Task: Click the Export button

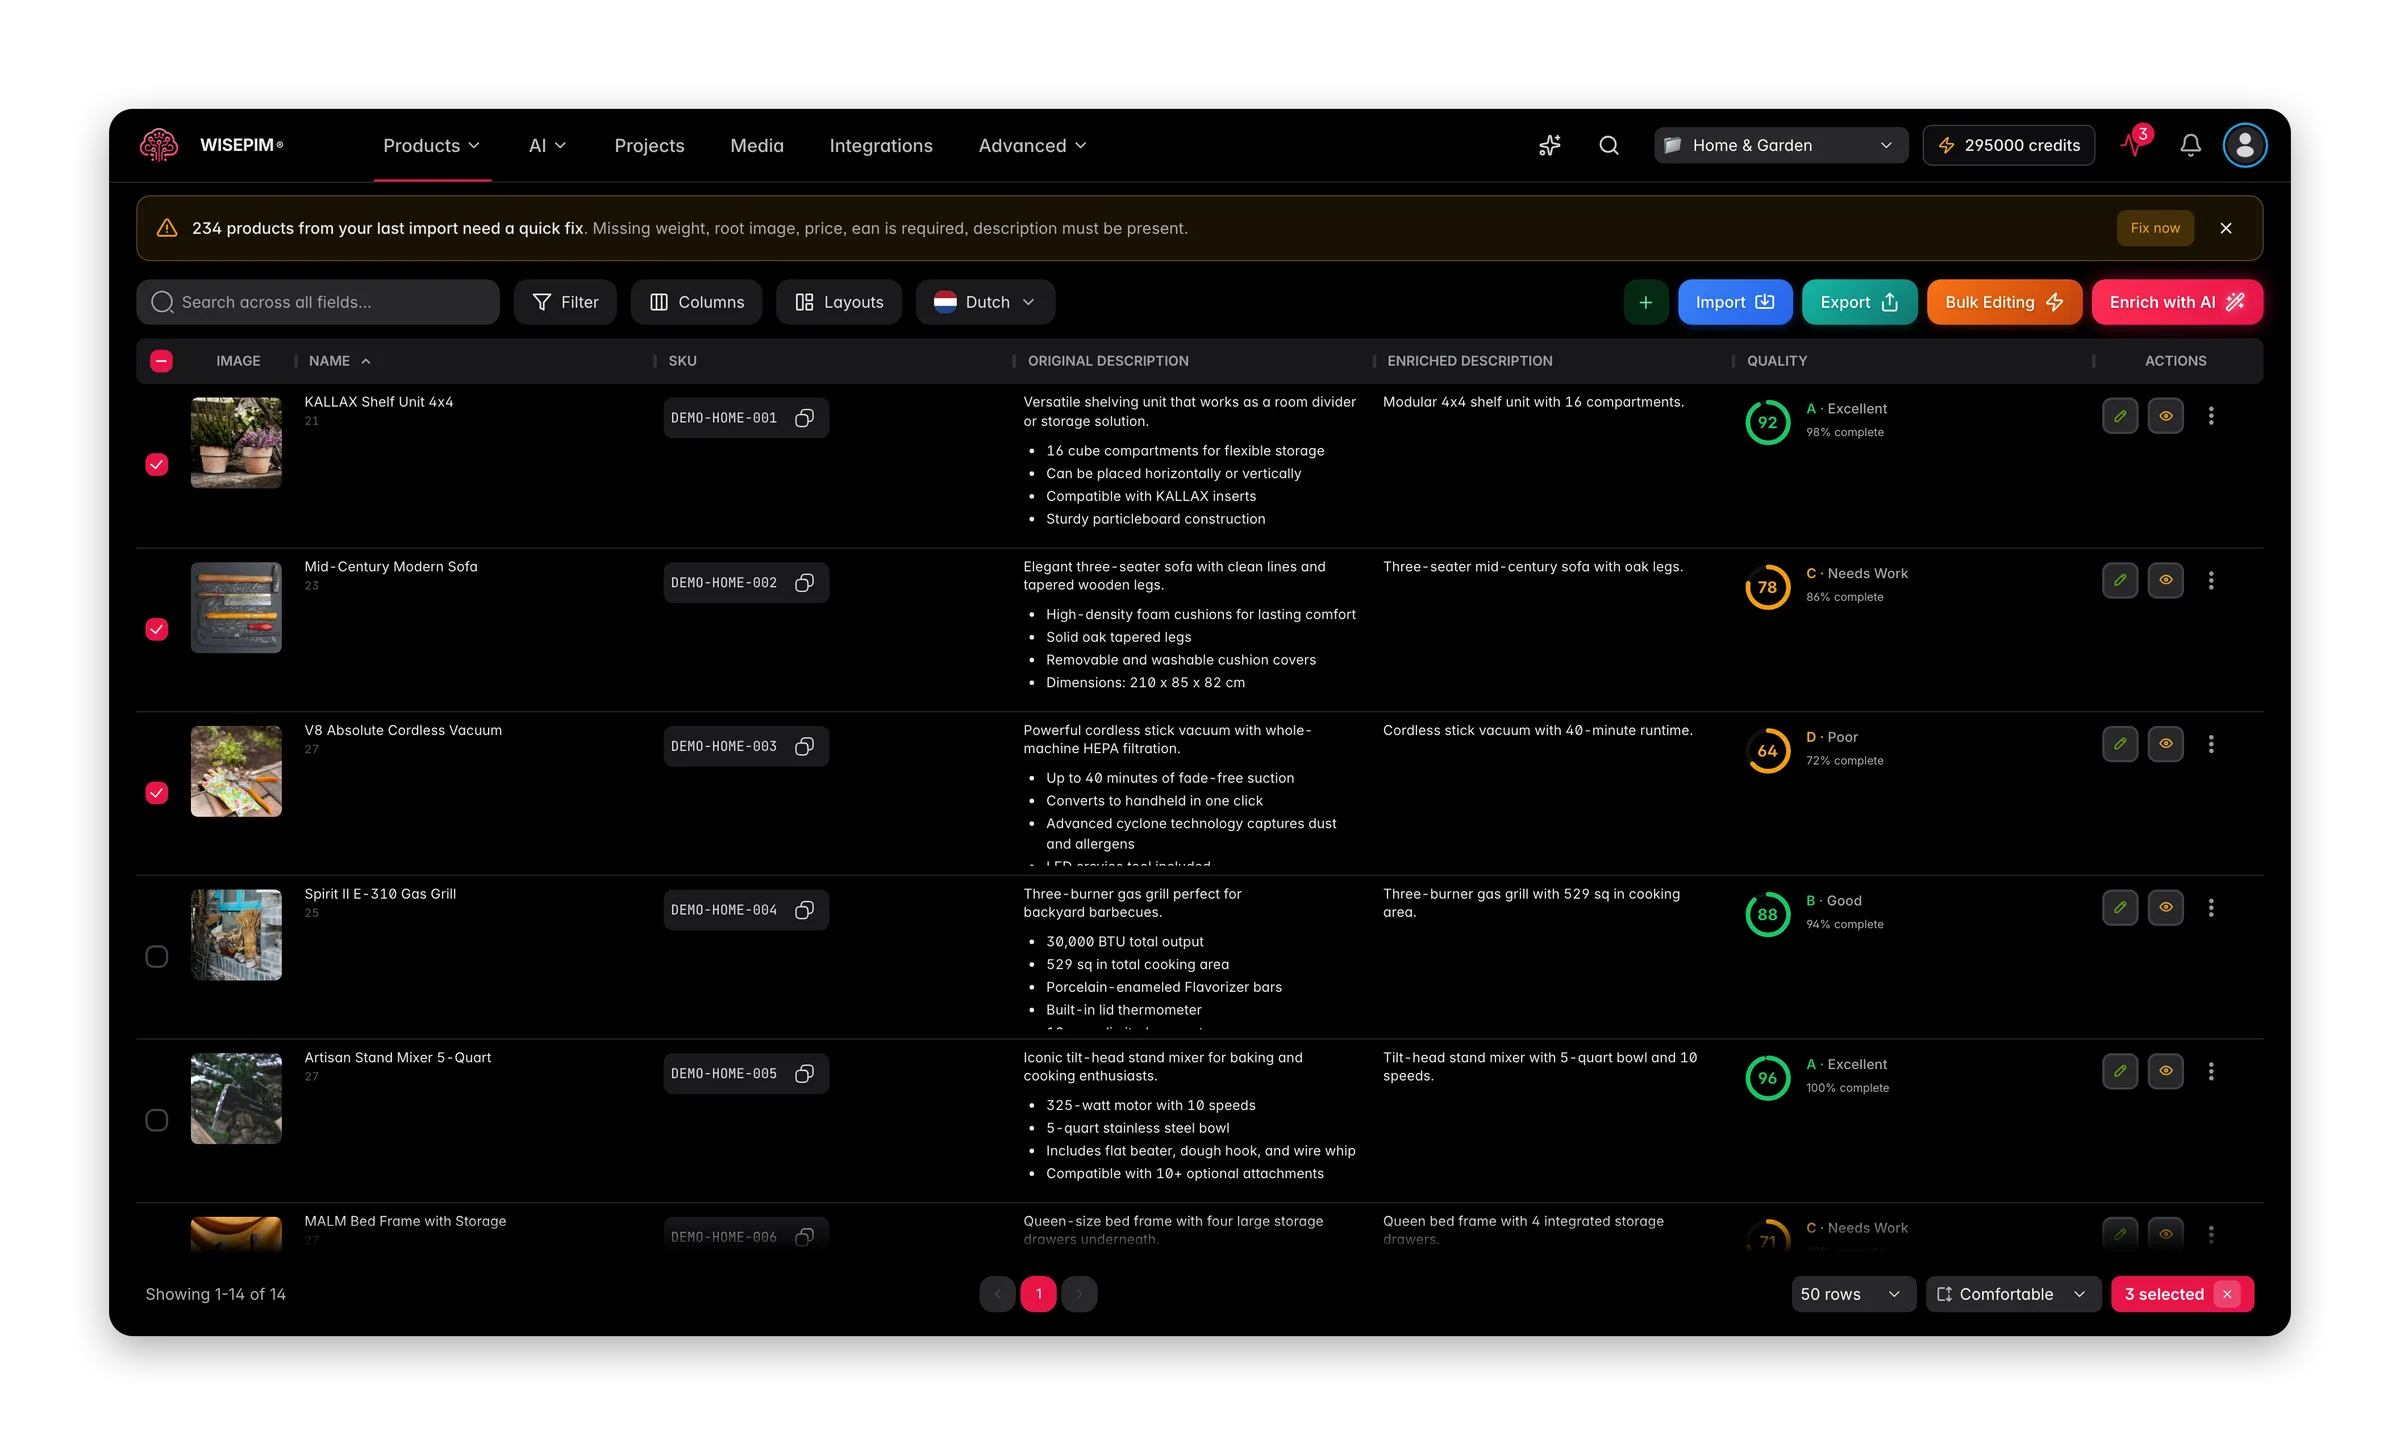Action: 1859,302
